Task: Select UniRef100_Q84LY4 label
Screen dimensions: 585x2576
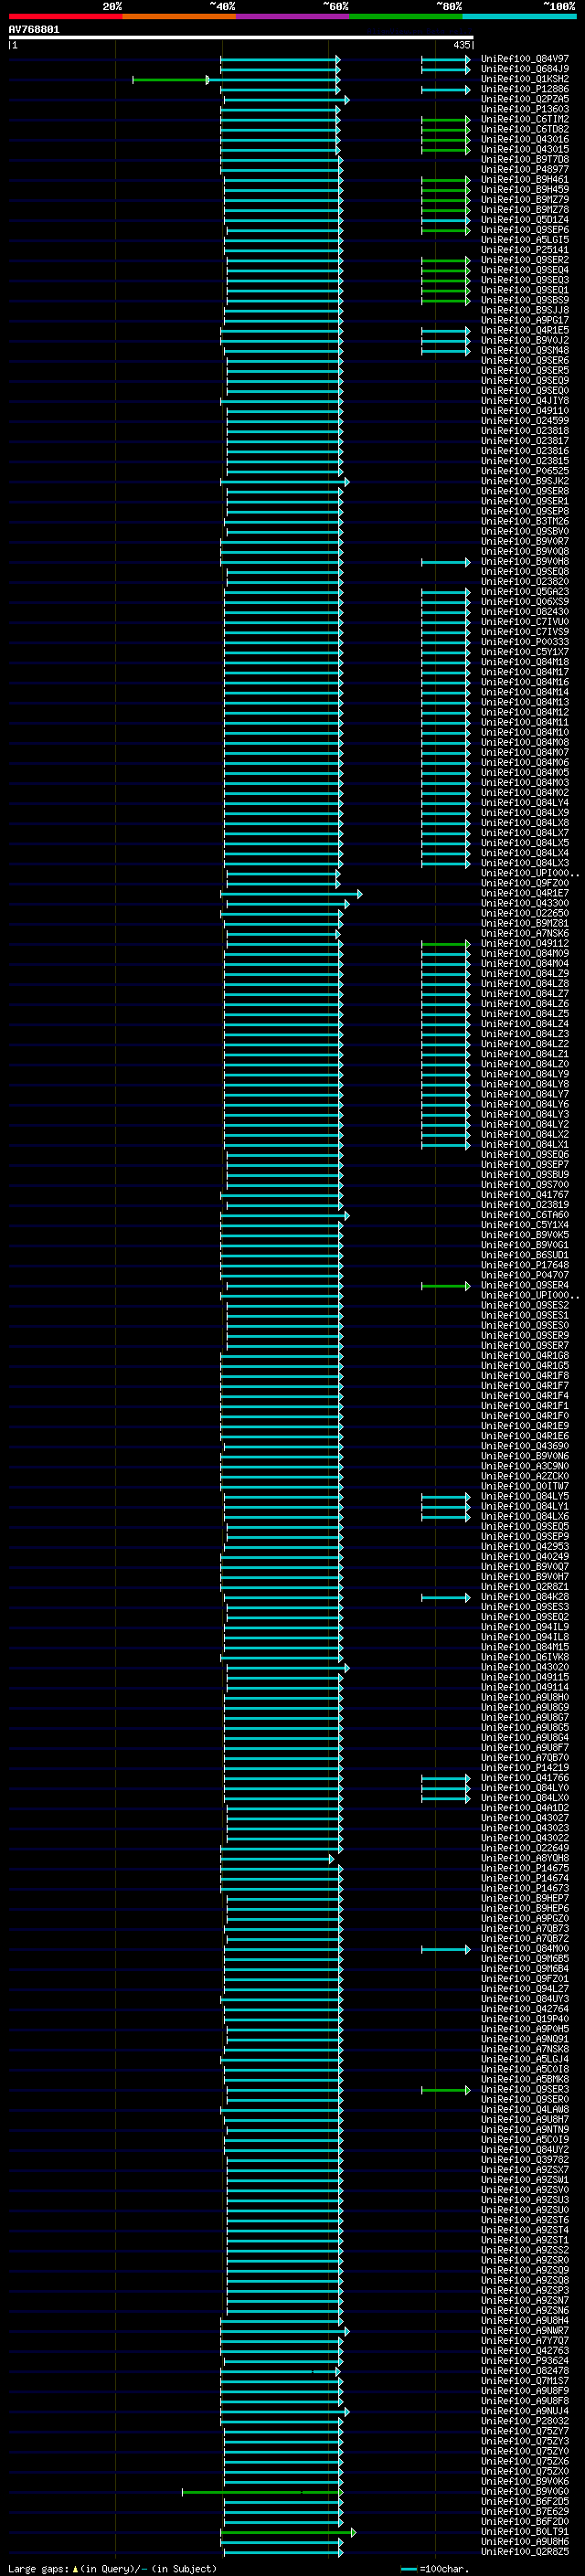Action: 525,802
